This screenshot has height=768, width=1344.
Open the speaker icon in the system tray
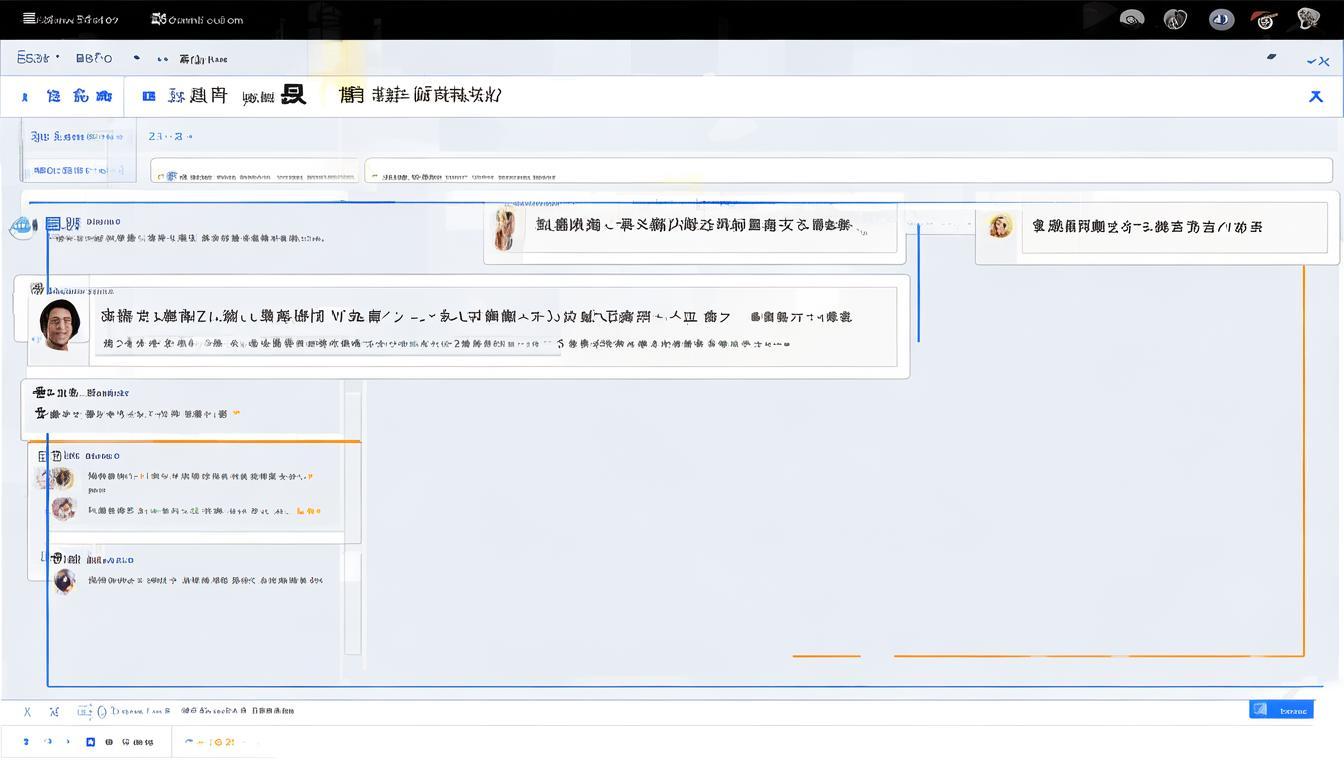click(x=1131, y=18)
